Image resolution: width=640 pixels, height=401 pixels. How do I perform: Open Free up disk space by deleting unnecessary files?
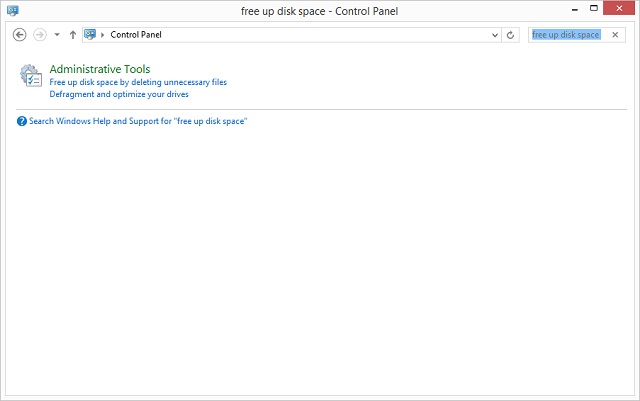pyautogui.click(x=138, y=82)
